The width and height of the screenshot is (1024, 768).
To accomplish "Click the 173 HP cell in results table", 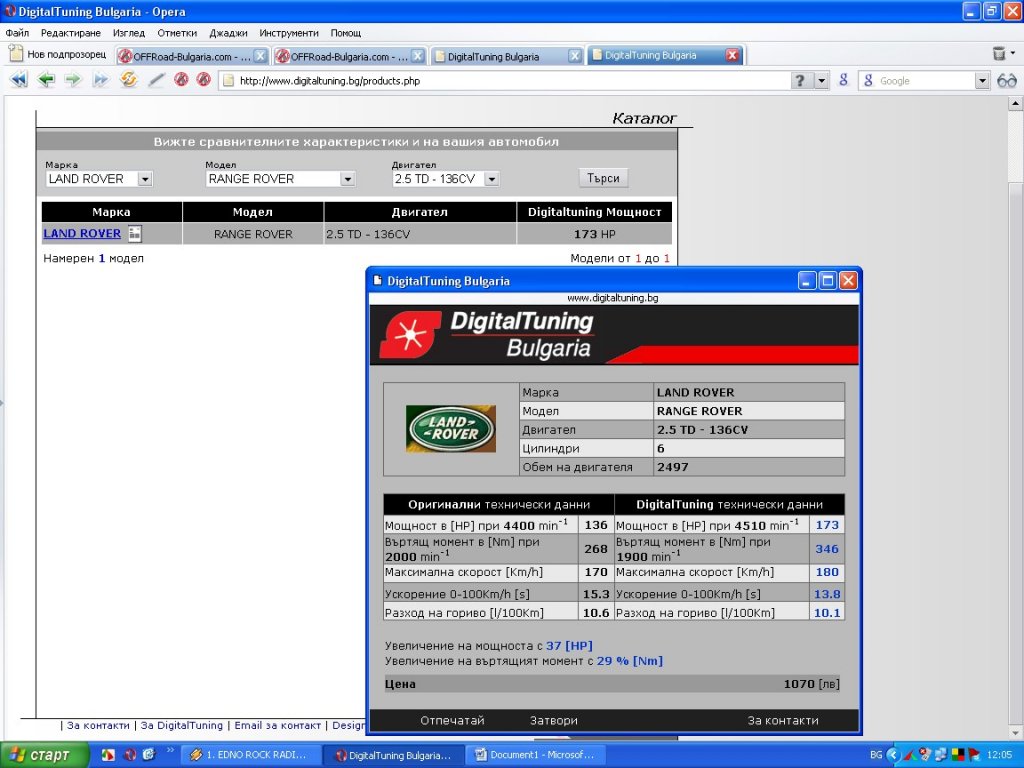I will 594,234.
